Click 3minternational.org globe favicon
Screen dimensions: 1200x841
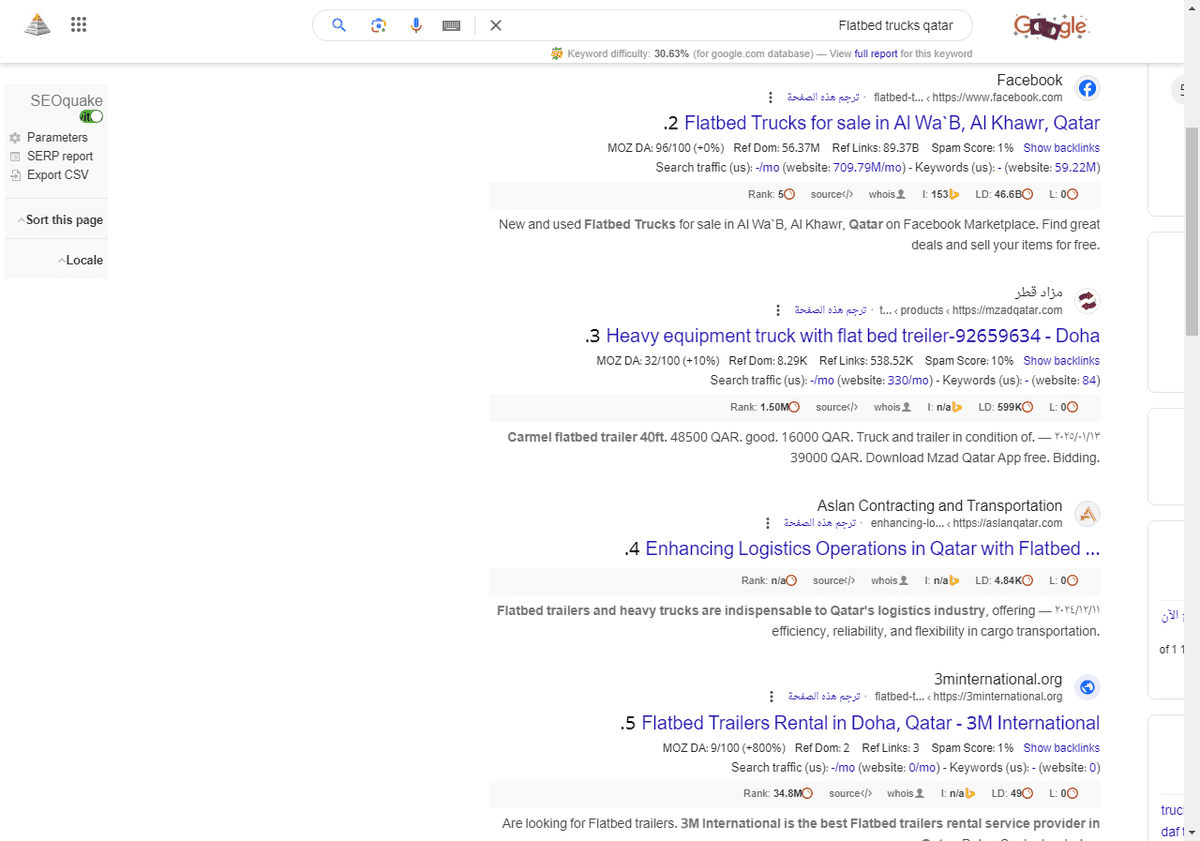(1087, 687)
